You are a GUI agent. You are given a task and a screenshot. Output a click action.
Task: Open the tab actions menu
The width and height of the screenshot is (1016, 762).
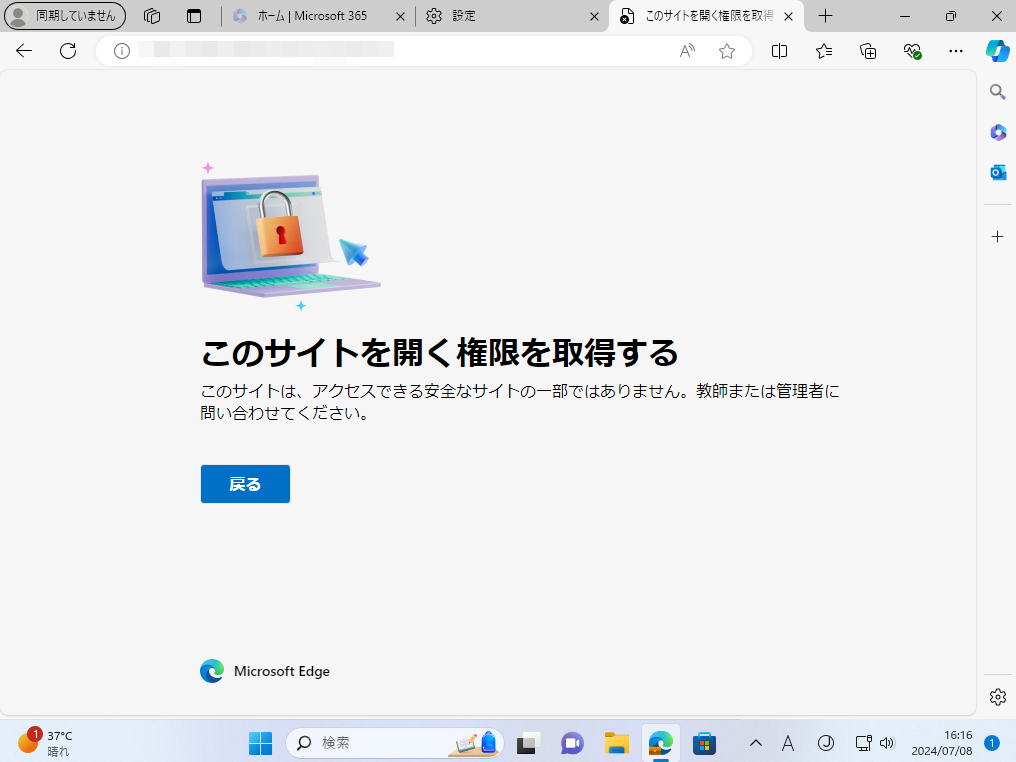coord(150,16)
